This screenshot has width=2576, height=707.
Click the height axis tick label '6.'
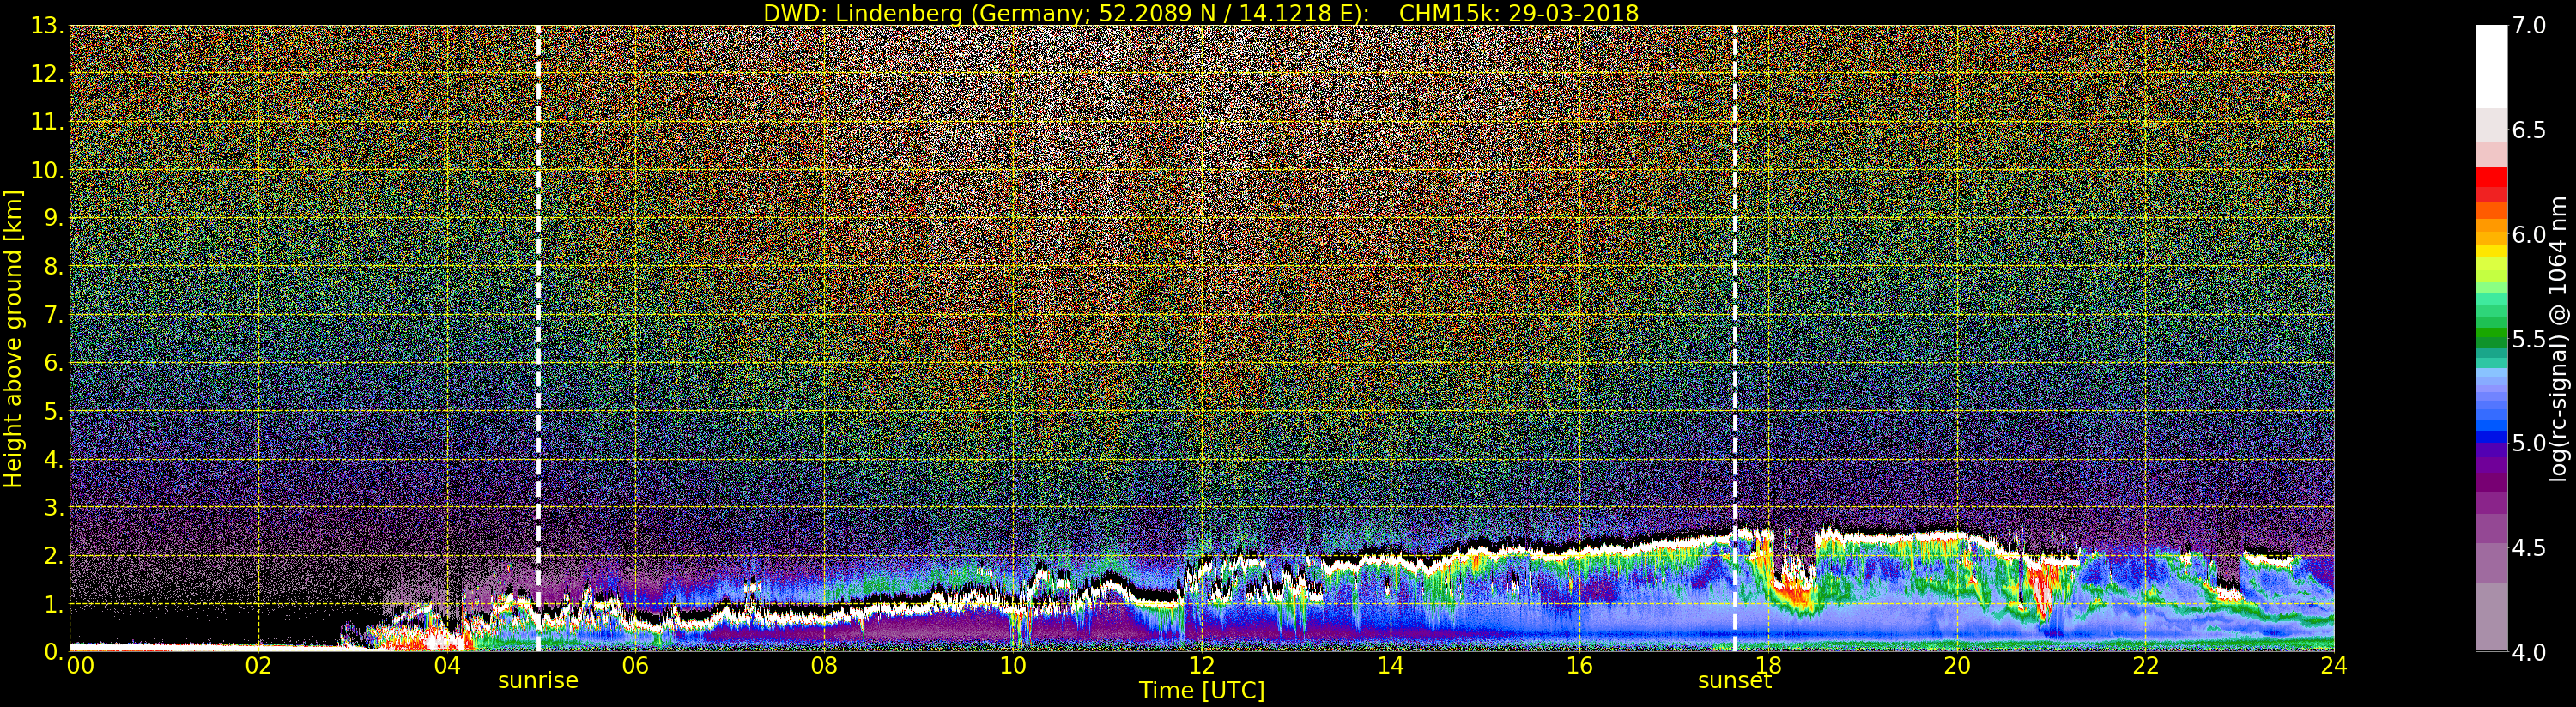click(x=54, y=363)
